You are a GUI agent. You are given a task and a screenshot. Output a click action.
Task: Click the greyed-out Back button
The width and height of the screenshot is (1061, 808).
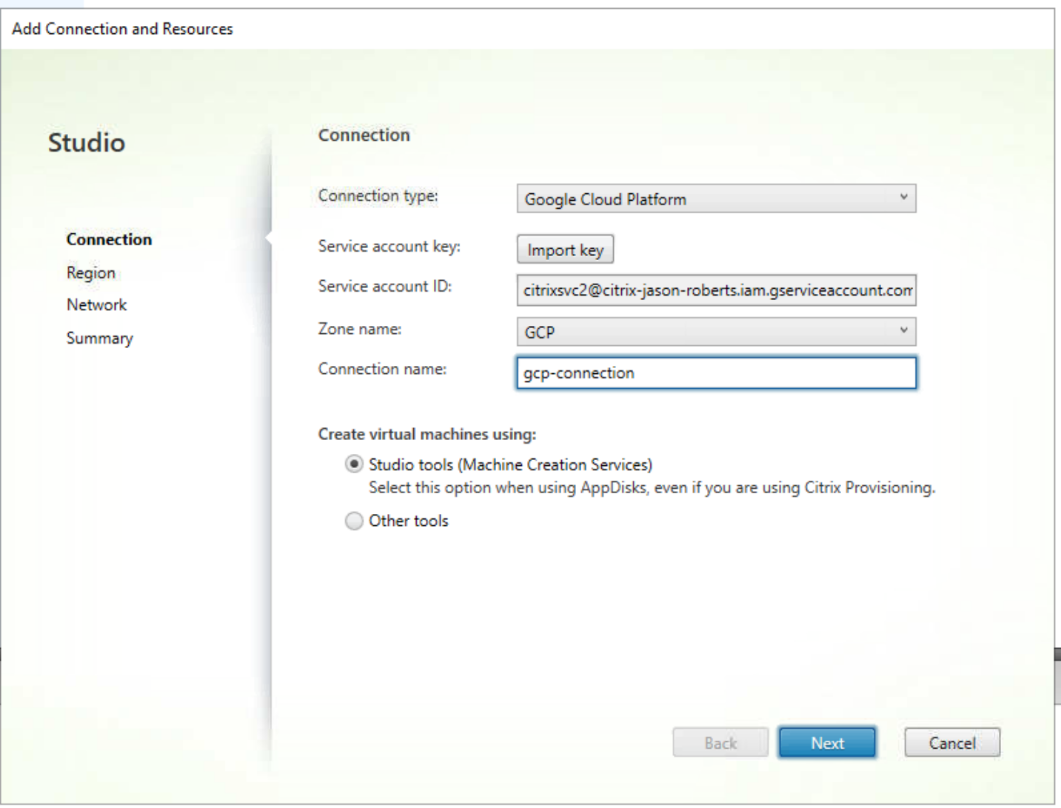point(720,742)
